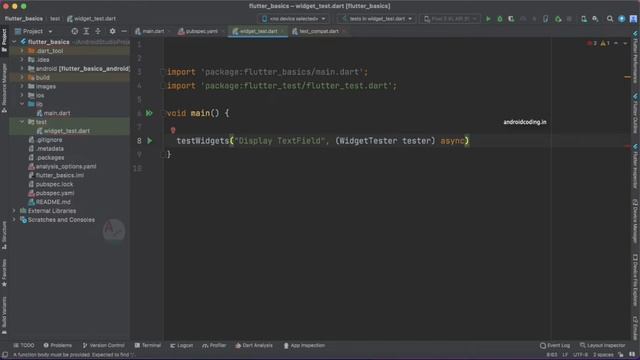Image resolution: width=640 pixels, height=360 pixels.
Task: Close the widget_test.dart tab
Action: (282, 31)
